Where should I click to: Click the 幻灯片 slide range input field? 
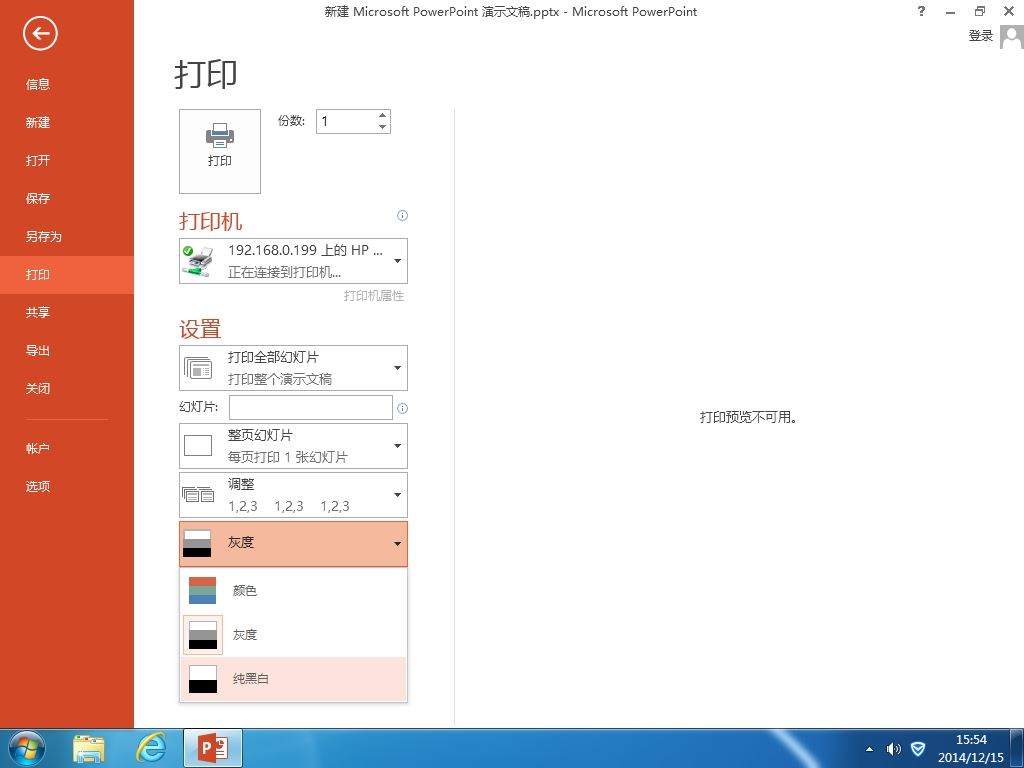pos(311,408)
